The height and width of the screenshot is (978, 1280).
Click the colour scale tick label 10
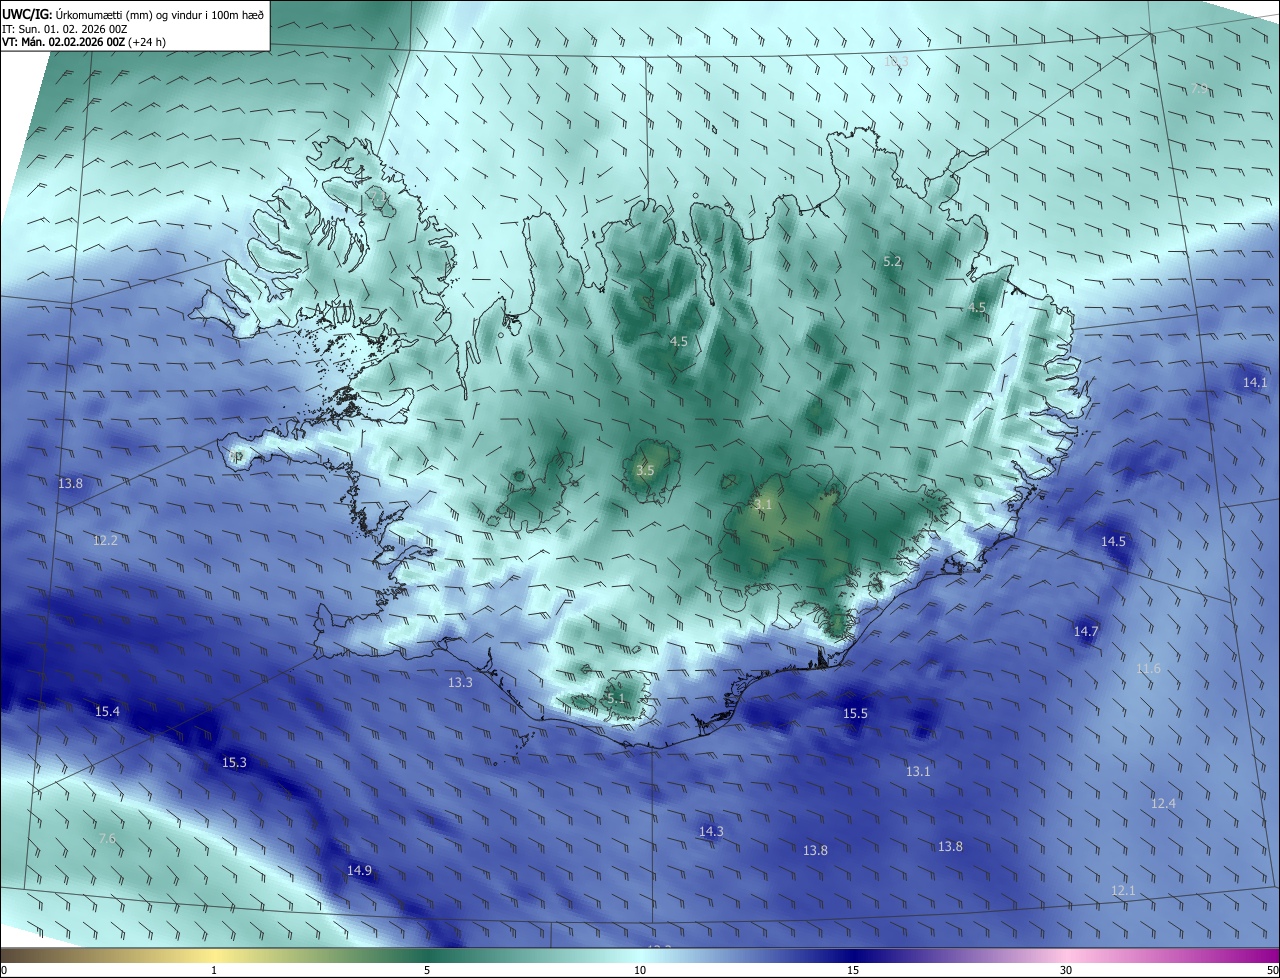point(640,970)
